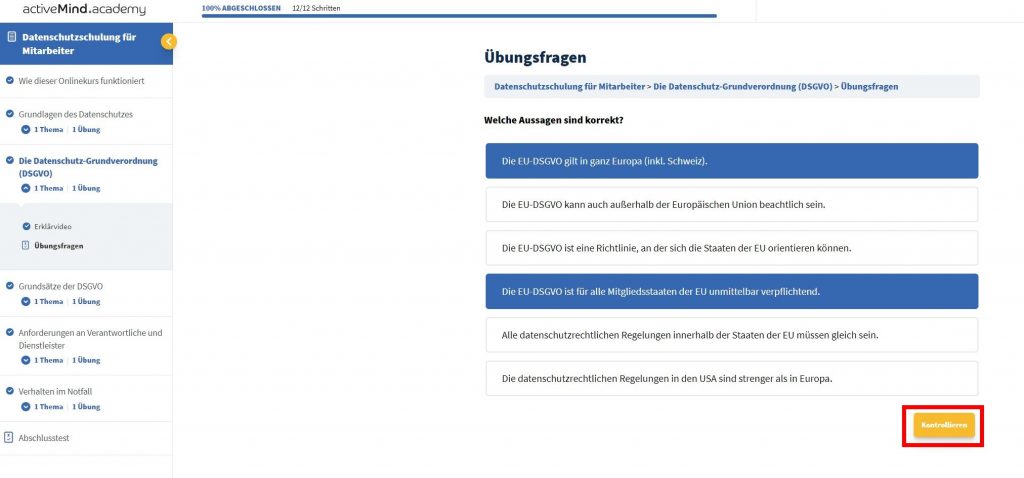Click breadcrumb link 'Die Datenschutz-Grundverordnung (DSGVO)'
1024x478 pixels.
[x=743, y=86]
